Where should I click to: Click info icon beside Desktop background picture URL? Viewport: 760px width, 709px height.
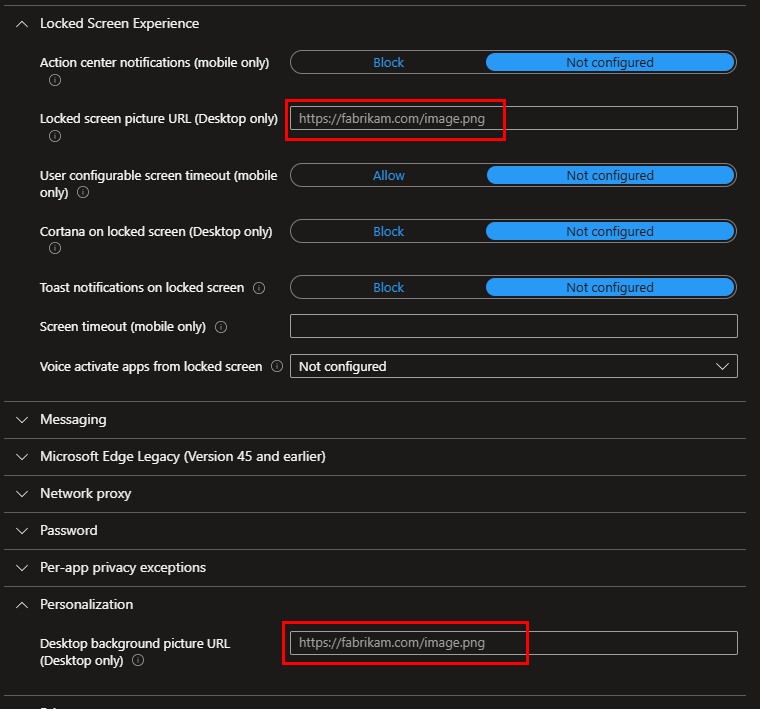point(138,661)
